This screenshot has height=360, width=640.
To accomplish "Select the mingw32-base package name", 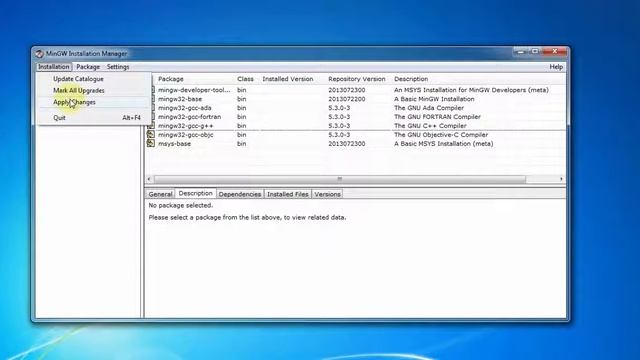I will pos(180,99).
